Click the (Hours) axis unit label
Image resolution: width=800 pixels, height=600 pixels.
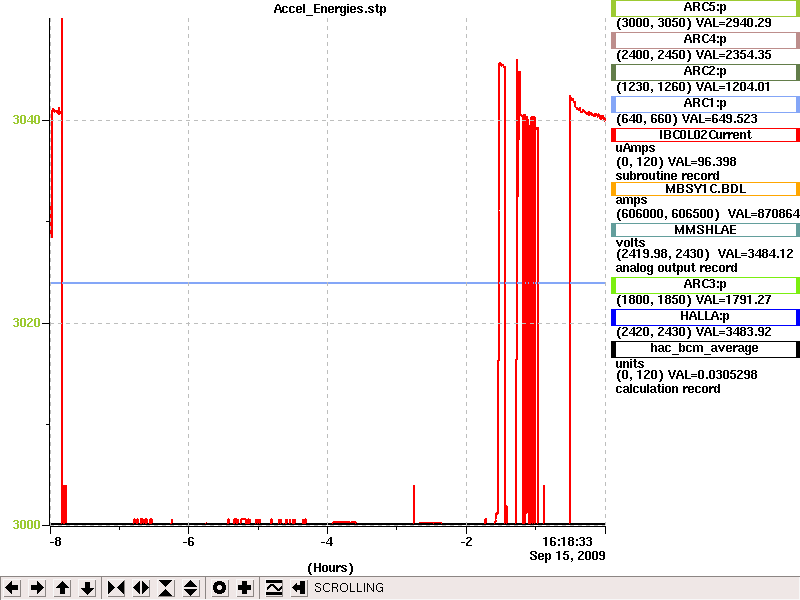tap(330, 568)
